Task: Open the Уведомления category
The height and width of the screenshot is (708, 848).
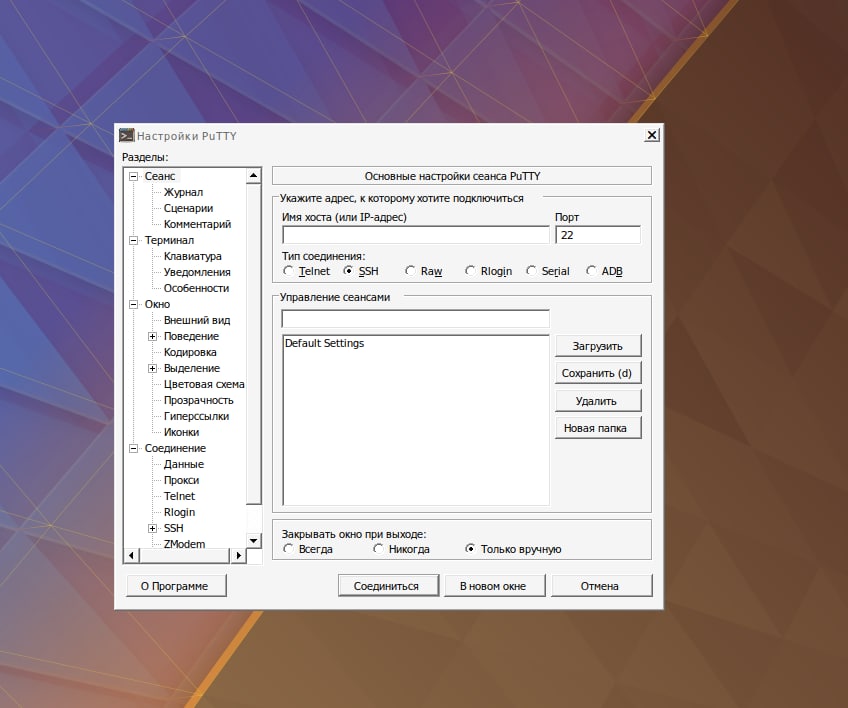Action: pos(197,272)
